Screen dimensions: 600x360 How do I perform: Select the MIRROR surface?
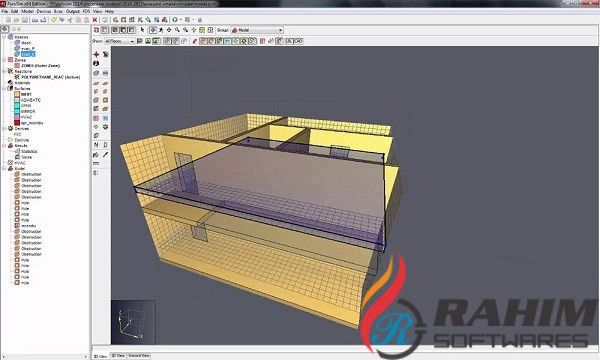tap(28, 111)
